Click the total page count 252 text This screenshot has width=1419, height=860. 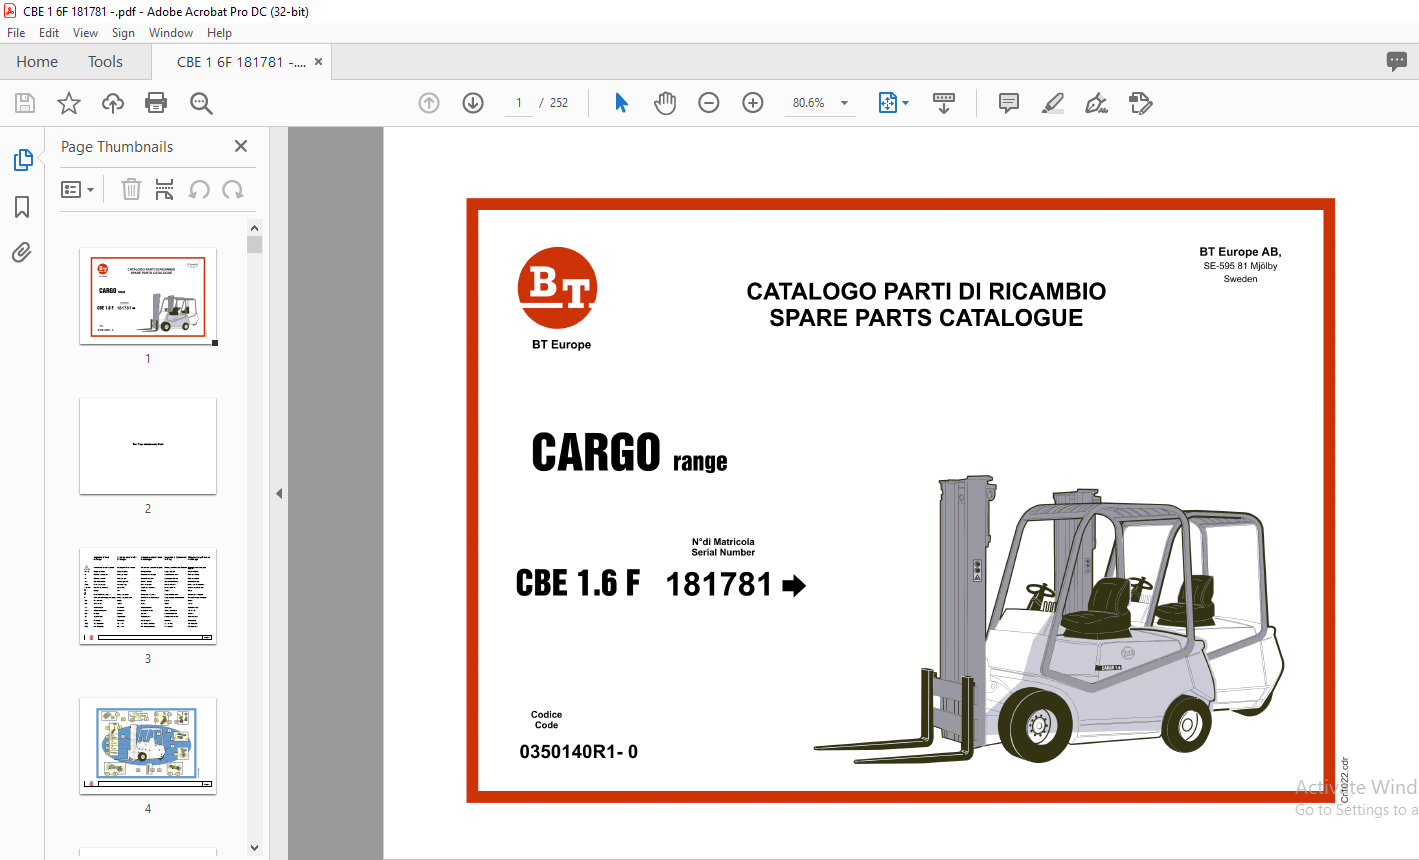tap(559, 103)
